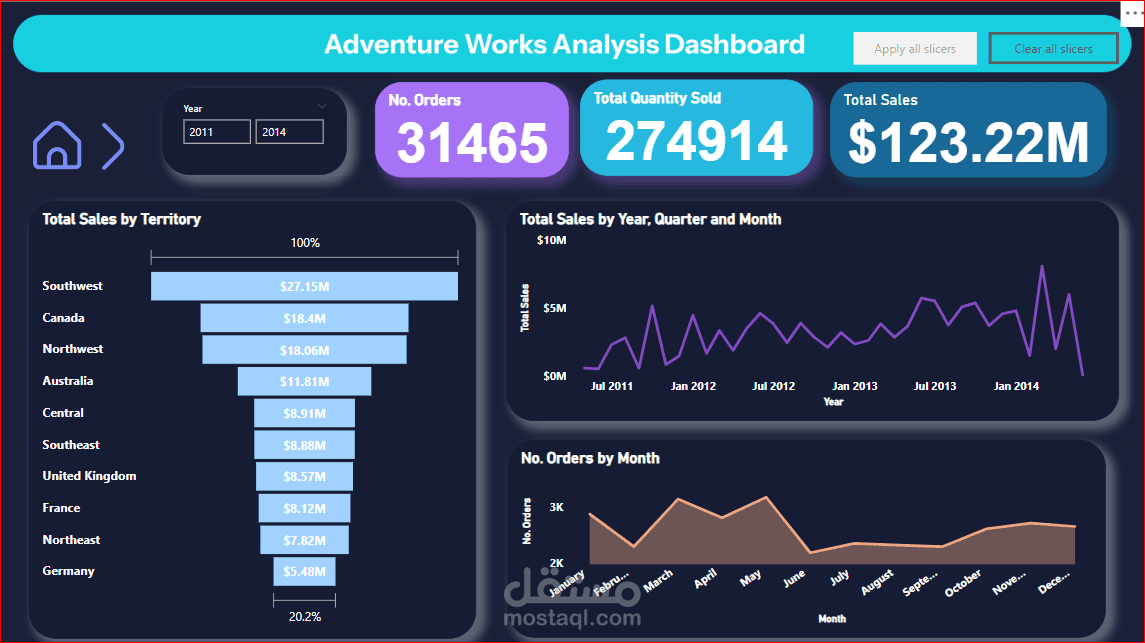Select Northwest $18.06M funnel bar
This screenshot has height=643, width=1145.
305,350
